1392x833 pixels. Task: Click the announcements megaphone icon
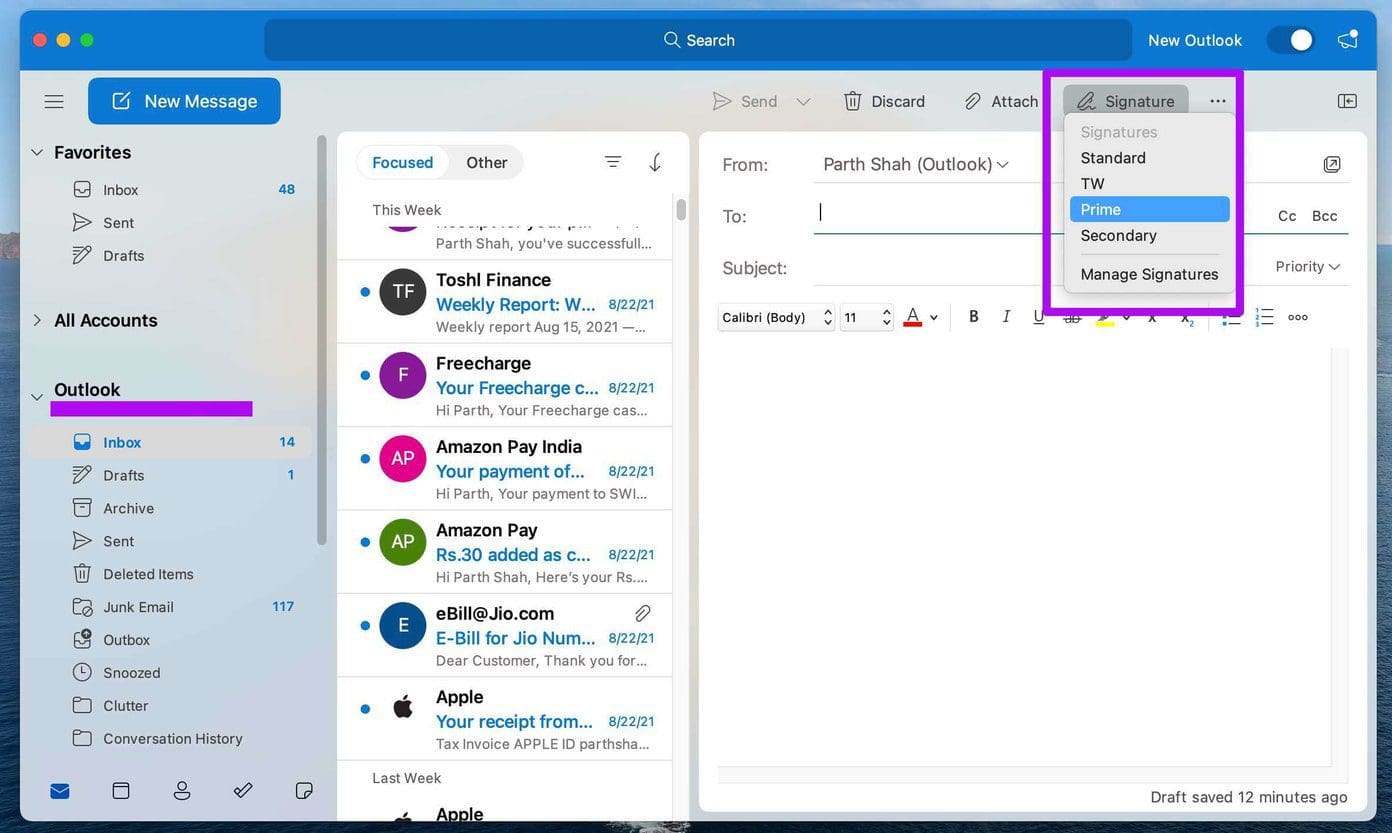click(1348, 40)
